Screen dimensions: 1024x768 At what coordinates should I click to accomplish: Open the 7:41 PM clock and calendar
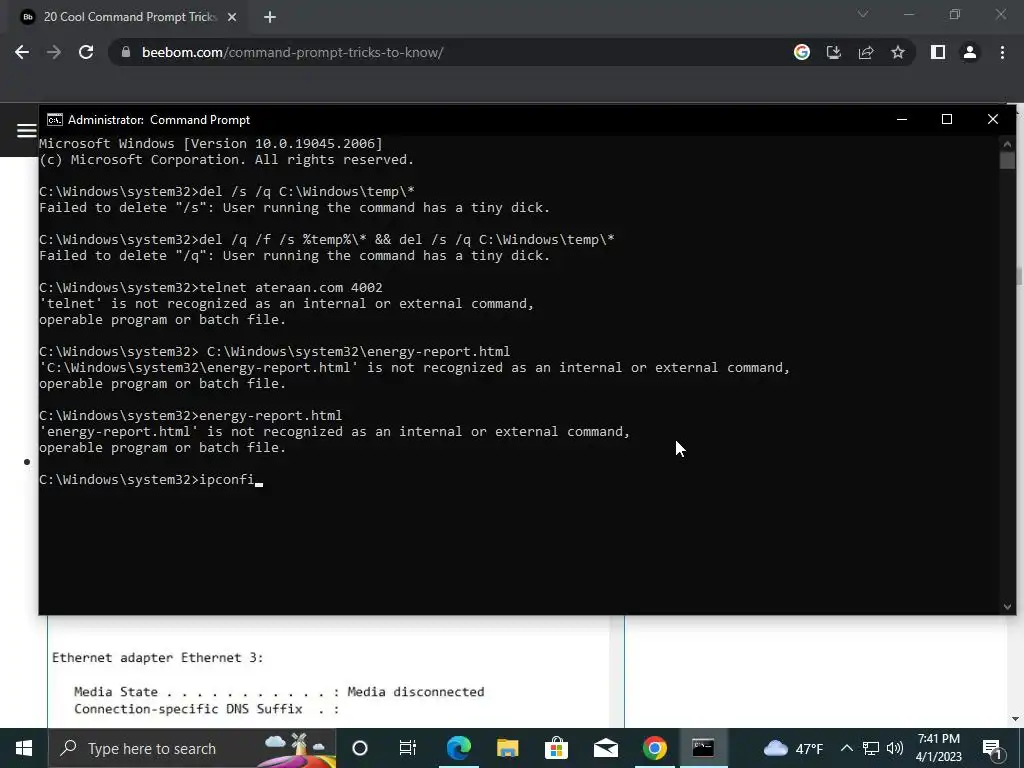click(939, 748)
